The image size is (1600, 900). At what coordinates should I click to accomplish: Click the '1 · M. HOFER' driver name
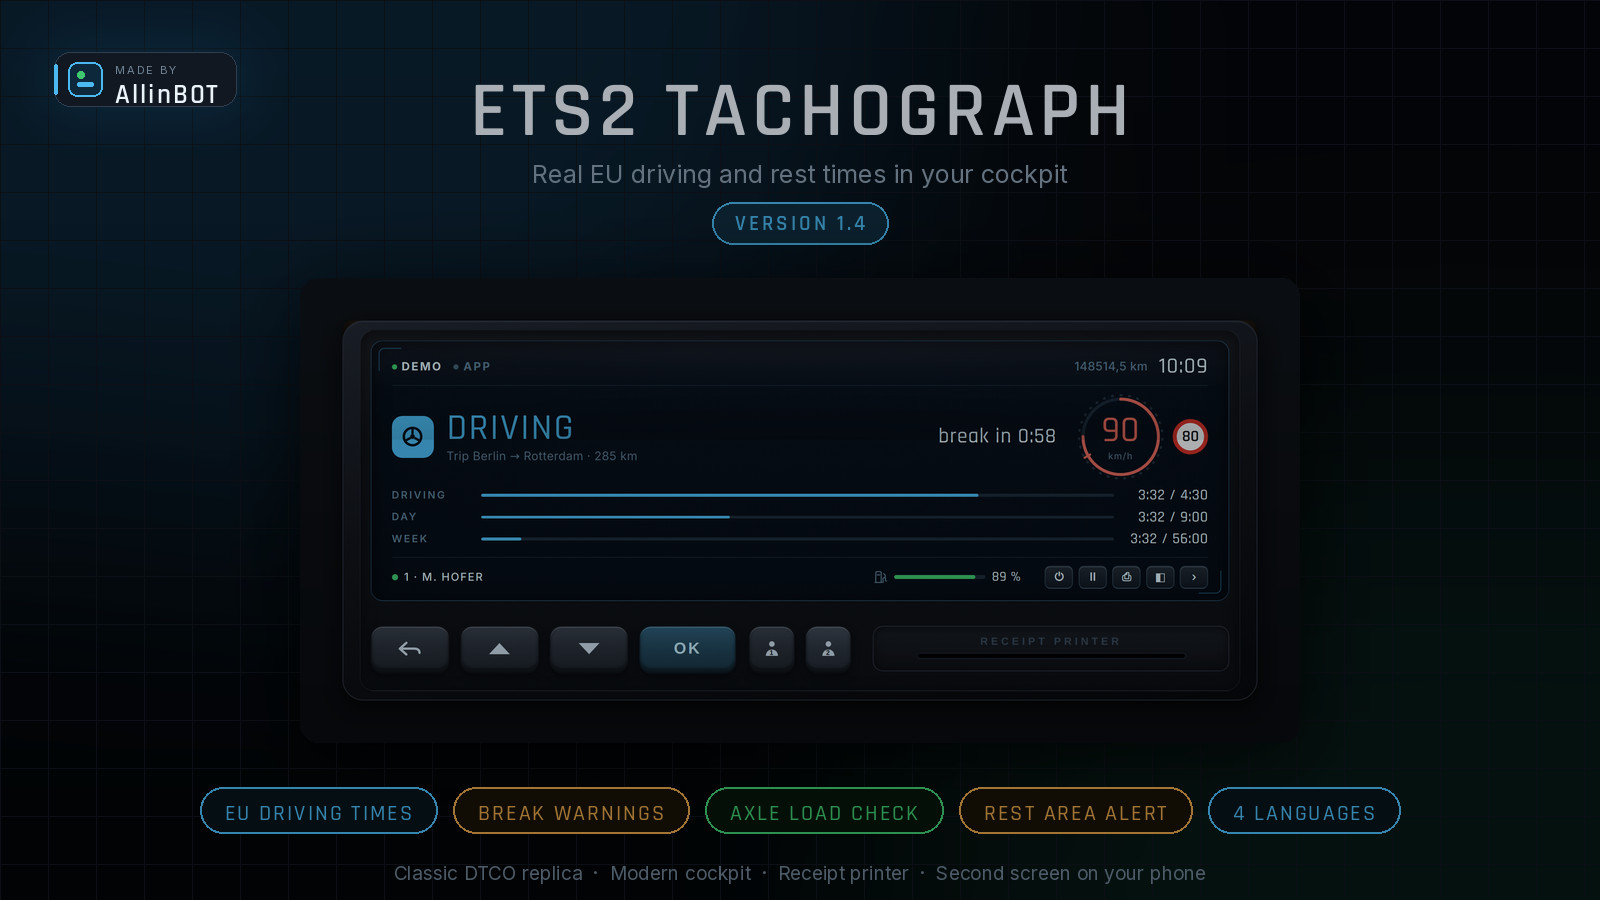[x=443, y=577]
